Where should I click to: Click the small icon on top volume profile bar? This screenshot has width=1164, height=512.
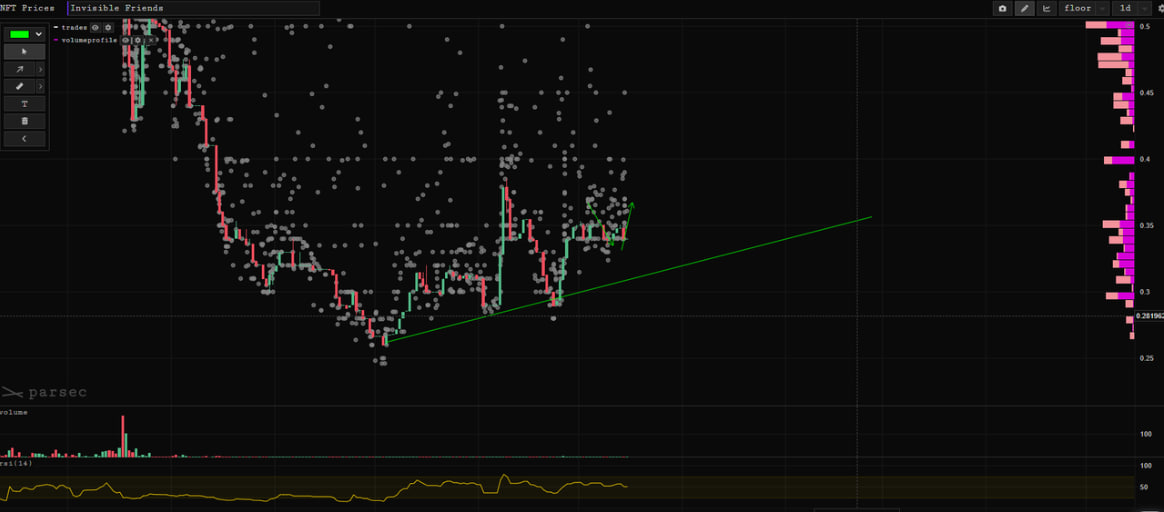(1129, 25)
